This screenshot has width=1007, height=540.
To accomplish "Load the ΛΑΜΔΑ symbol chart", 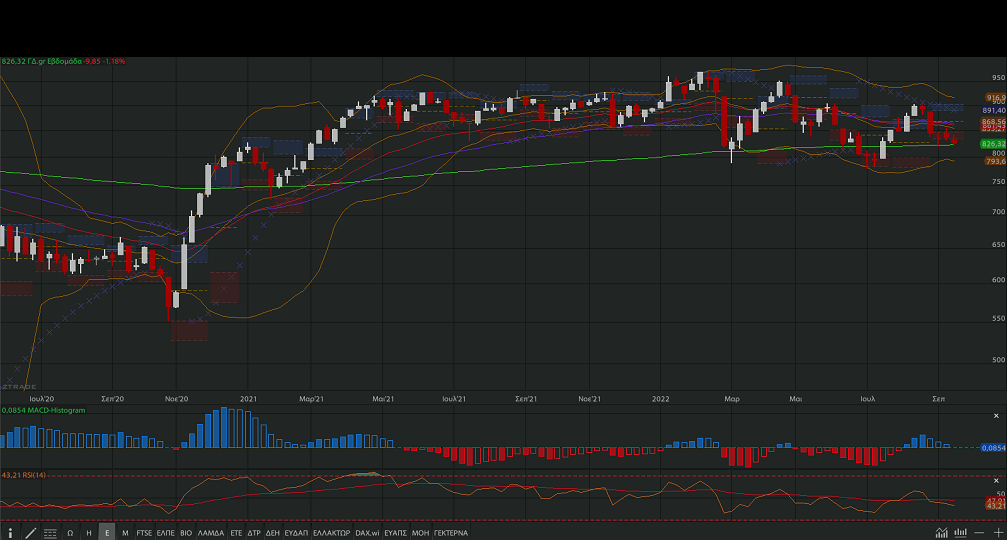I will coord(211,533).
